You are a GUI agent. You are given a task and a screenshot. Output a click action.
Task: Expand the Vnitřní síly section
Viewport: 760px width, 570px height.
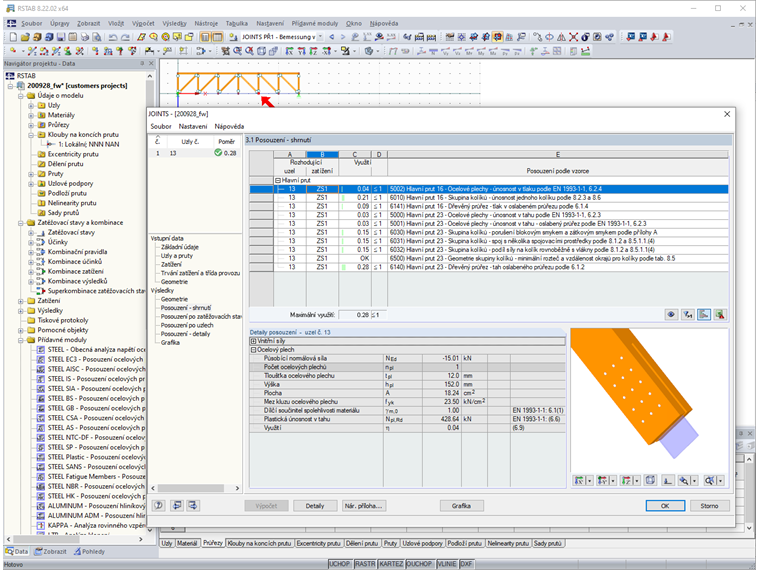coord(253,341)
